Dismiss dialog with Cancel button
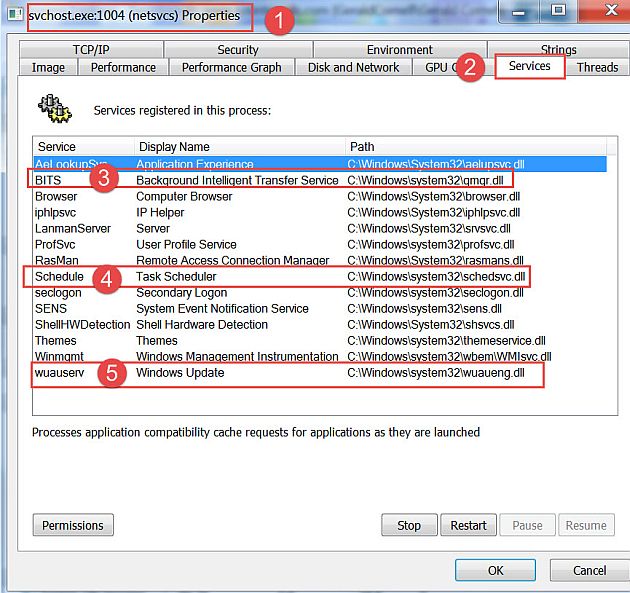 [x=590, y=570]
